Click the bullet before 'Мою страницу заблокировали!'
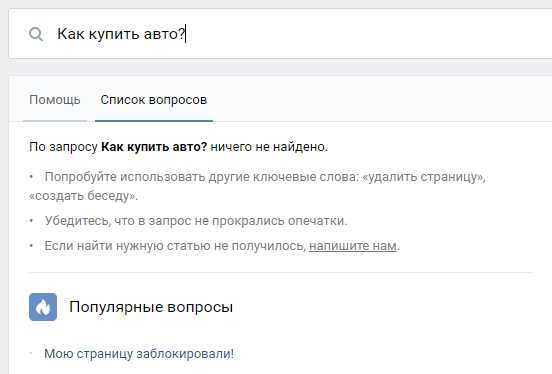This screenshot has height=374, width=552. [x=31, y=353]
